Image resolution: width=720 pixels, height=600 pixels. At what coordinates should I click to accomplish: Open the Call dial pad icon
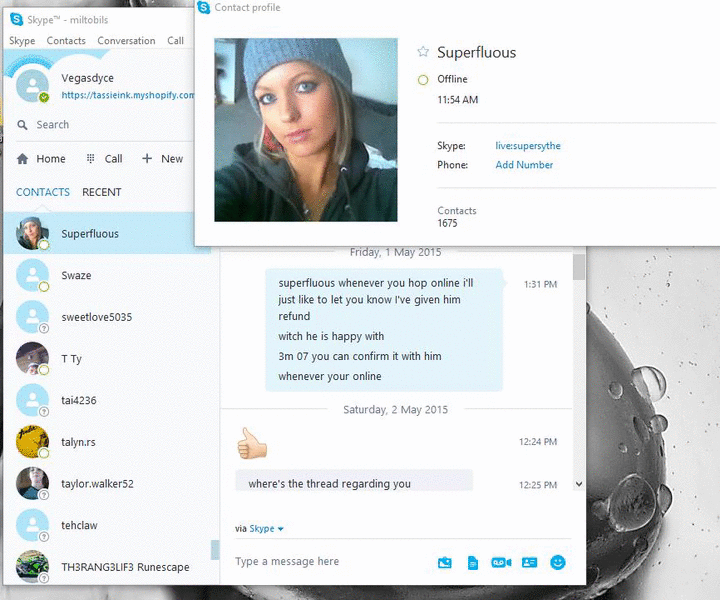pos(90,158)
